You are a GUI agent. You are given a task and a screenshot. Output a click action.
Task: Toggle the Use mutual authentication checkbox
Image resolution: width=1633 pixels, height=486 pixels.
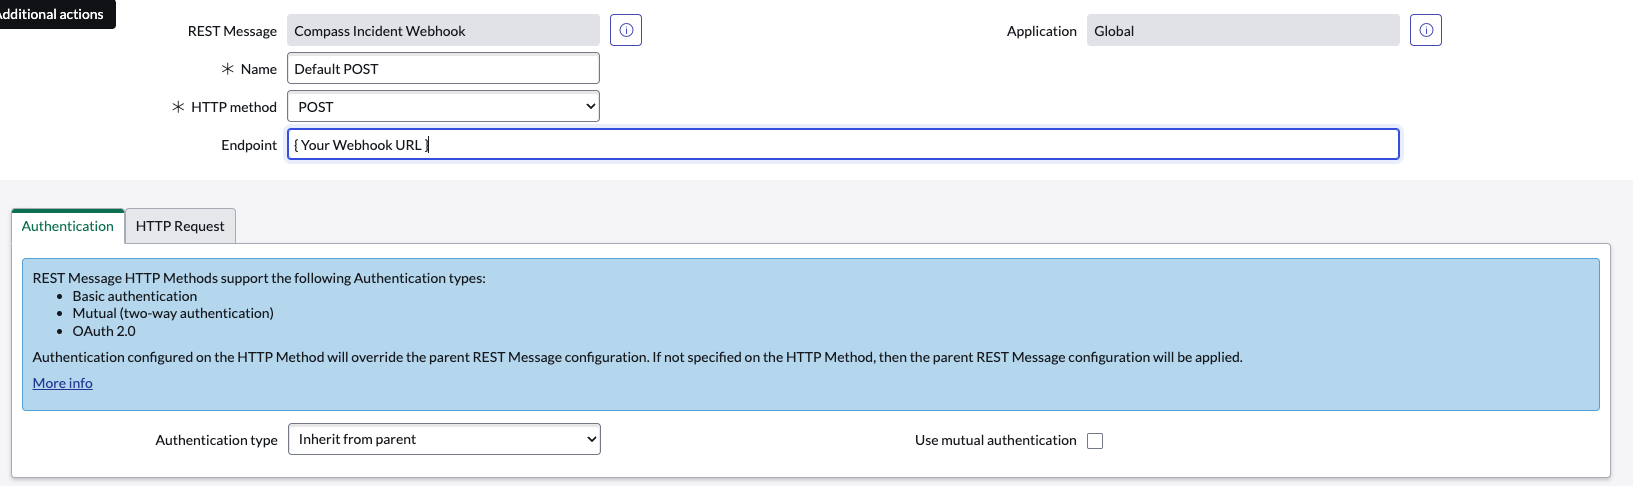pos(1095,441)
